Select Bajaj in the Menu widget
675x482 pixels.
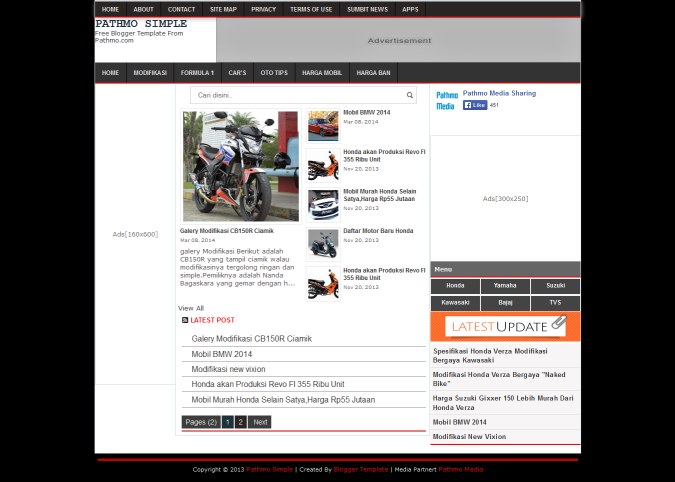[505, 303]
